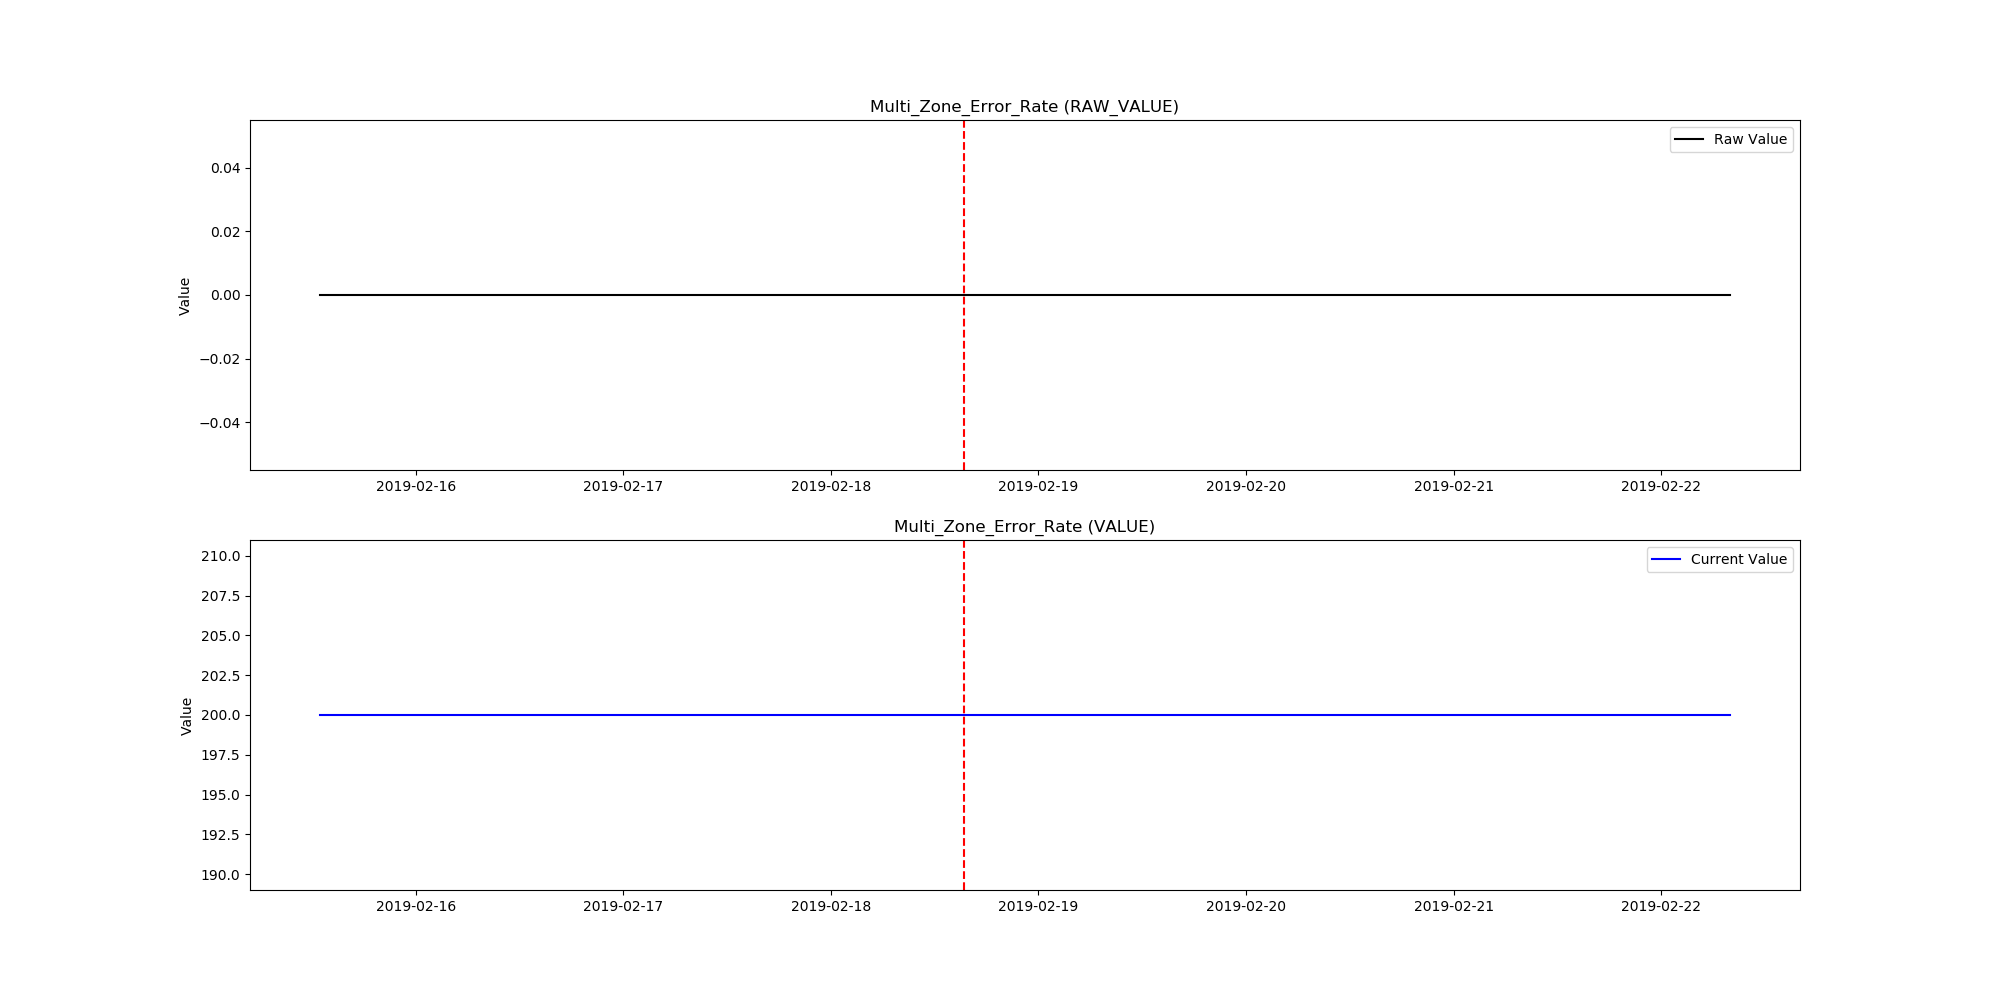Click the Value y-axis label of bottom chart

(x=186, y=716)
